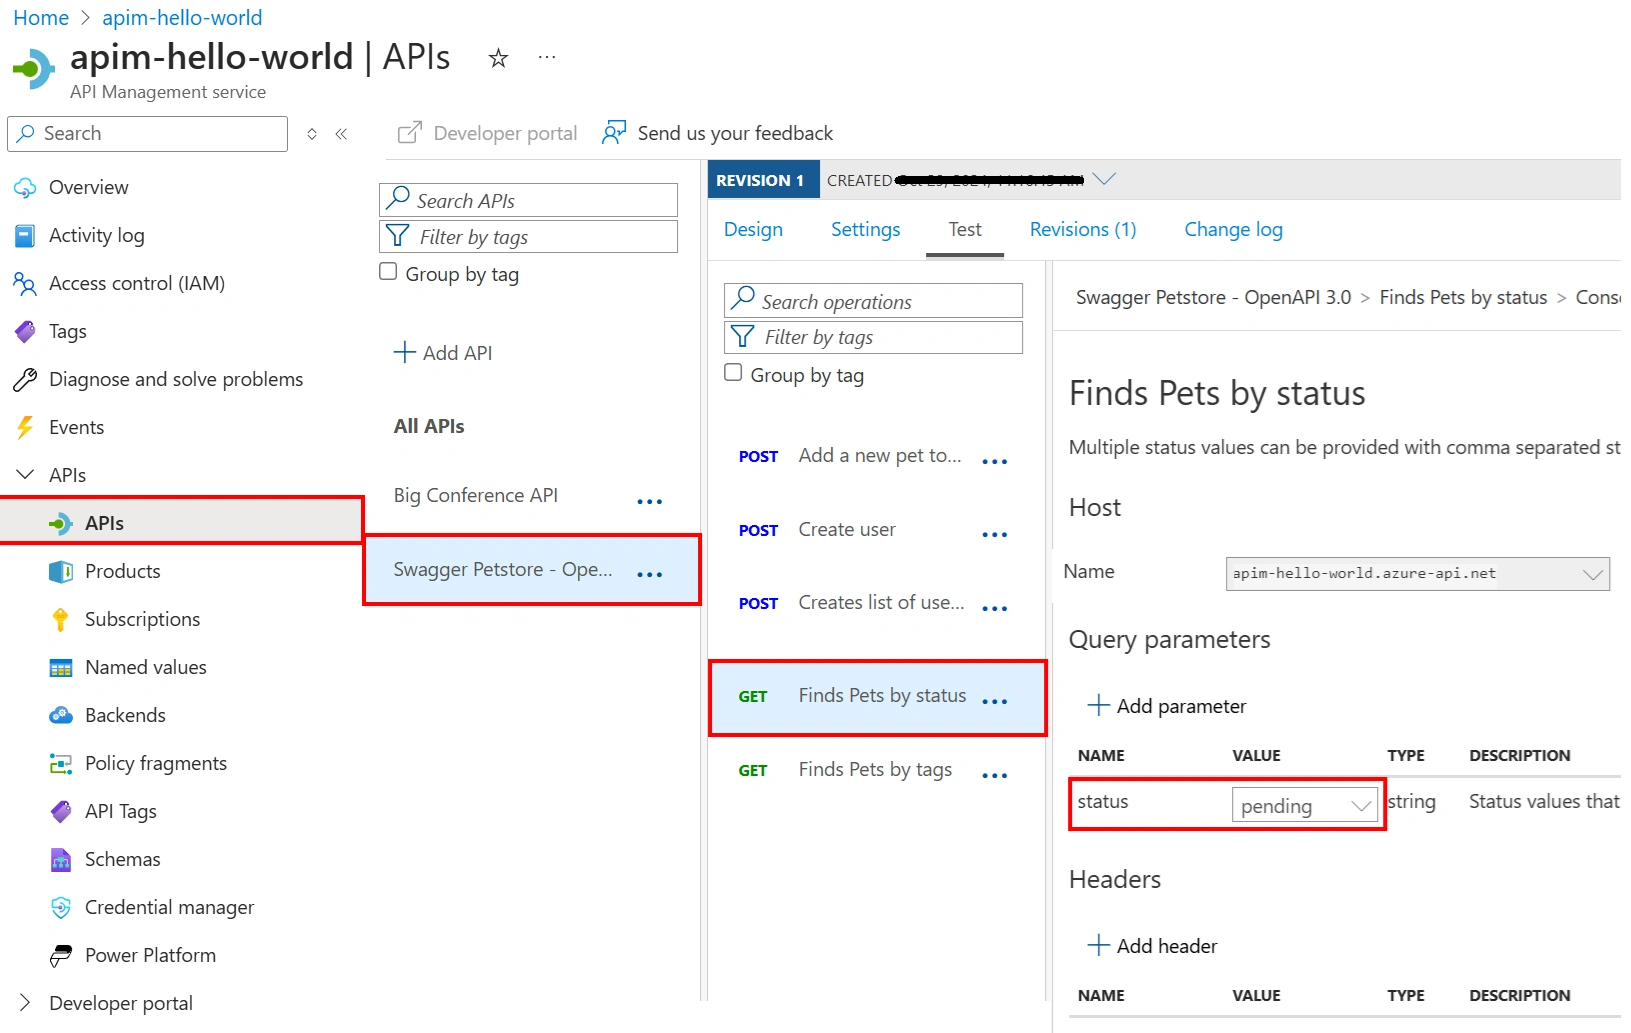Click the Developer portal external link icon
This screenshot has width=1631, height=1033.
tap(410, 133)
